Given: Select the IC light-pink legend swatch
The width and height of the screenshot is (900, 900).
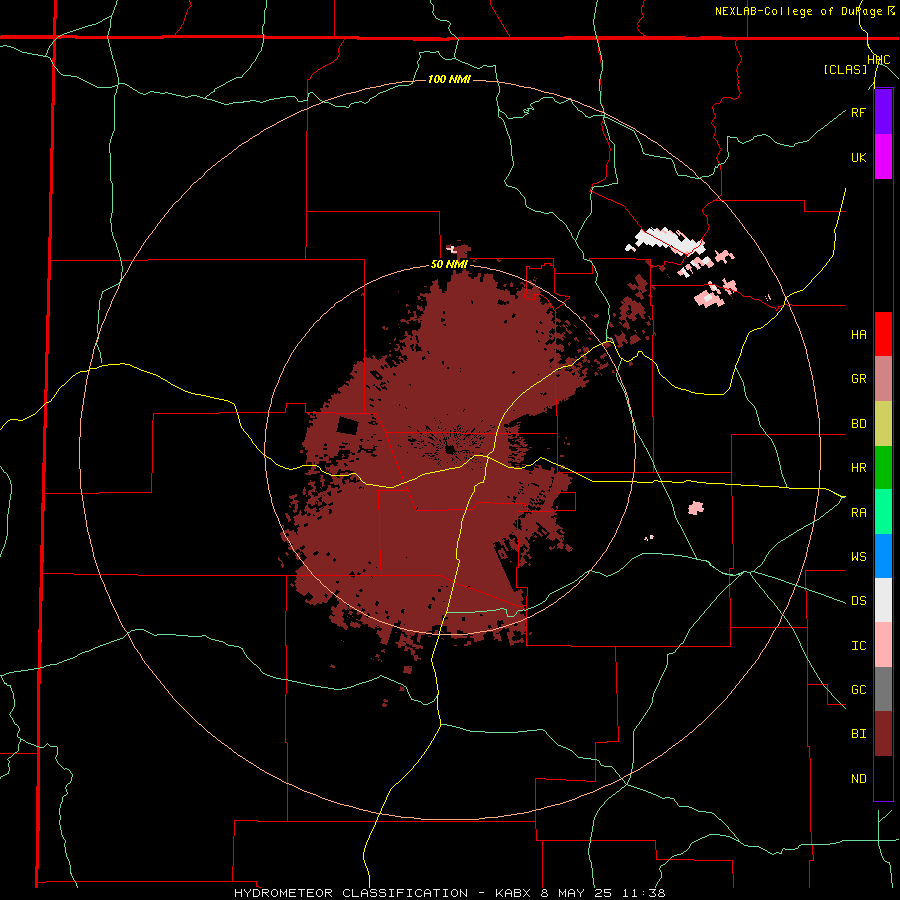Looking at the screenshot, I should [x=883, y=645].
